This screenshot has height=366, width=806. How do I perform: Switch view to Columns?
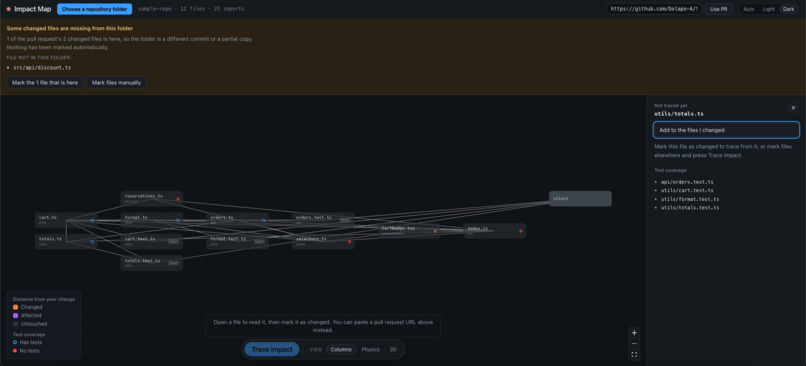[341, 350]
